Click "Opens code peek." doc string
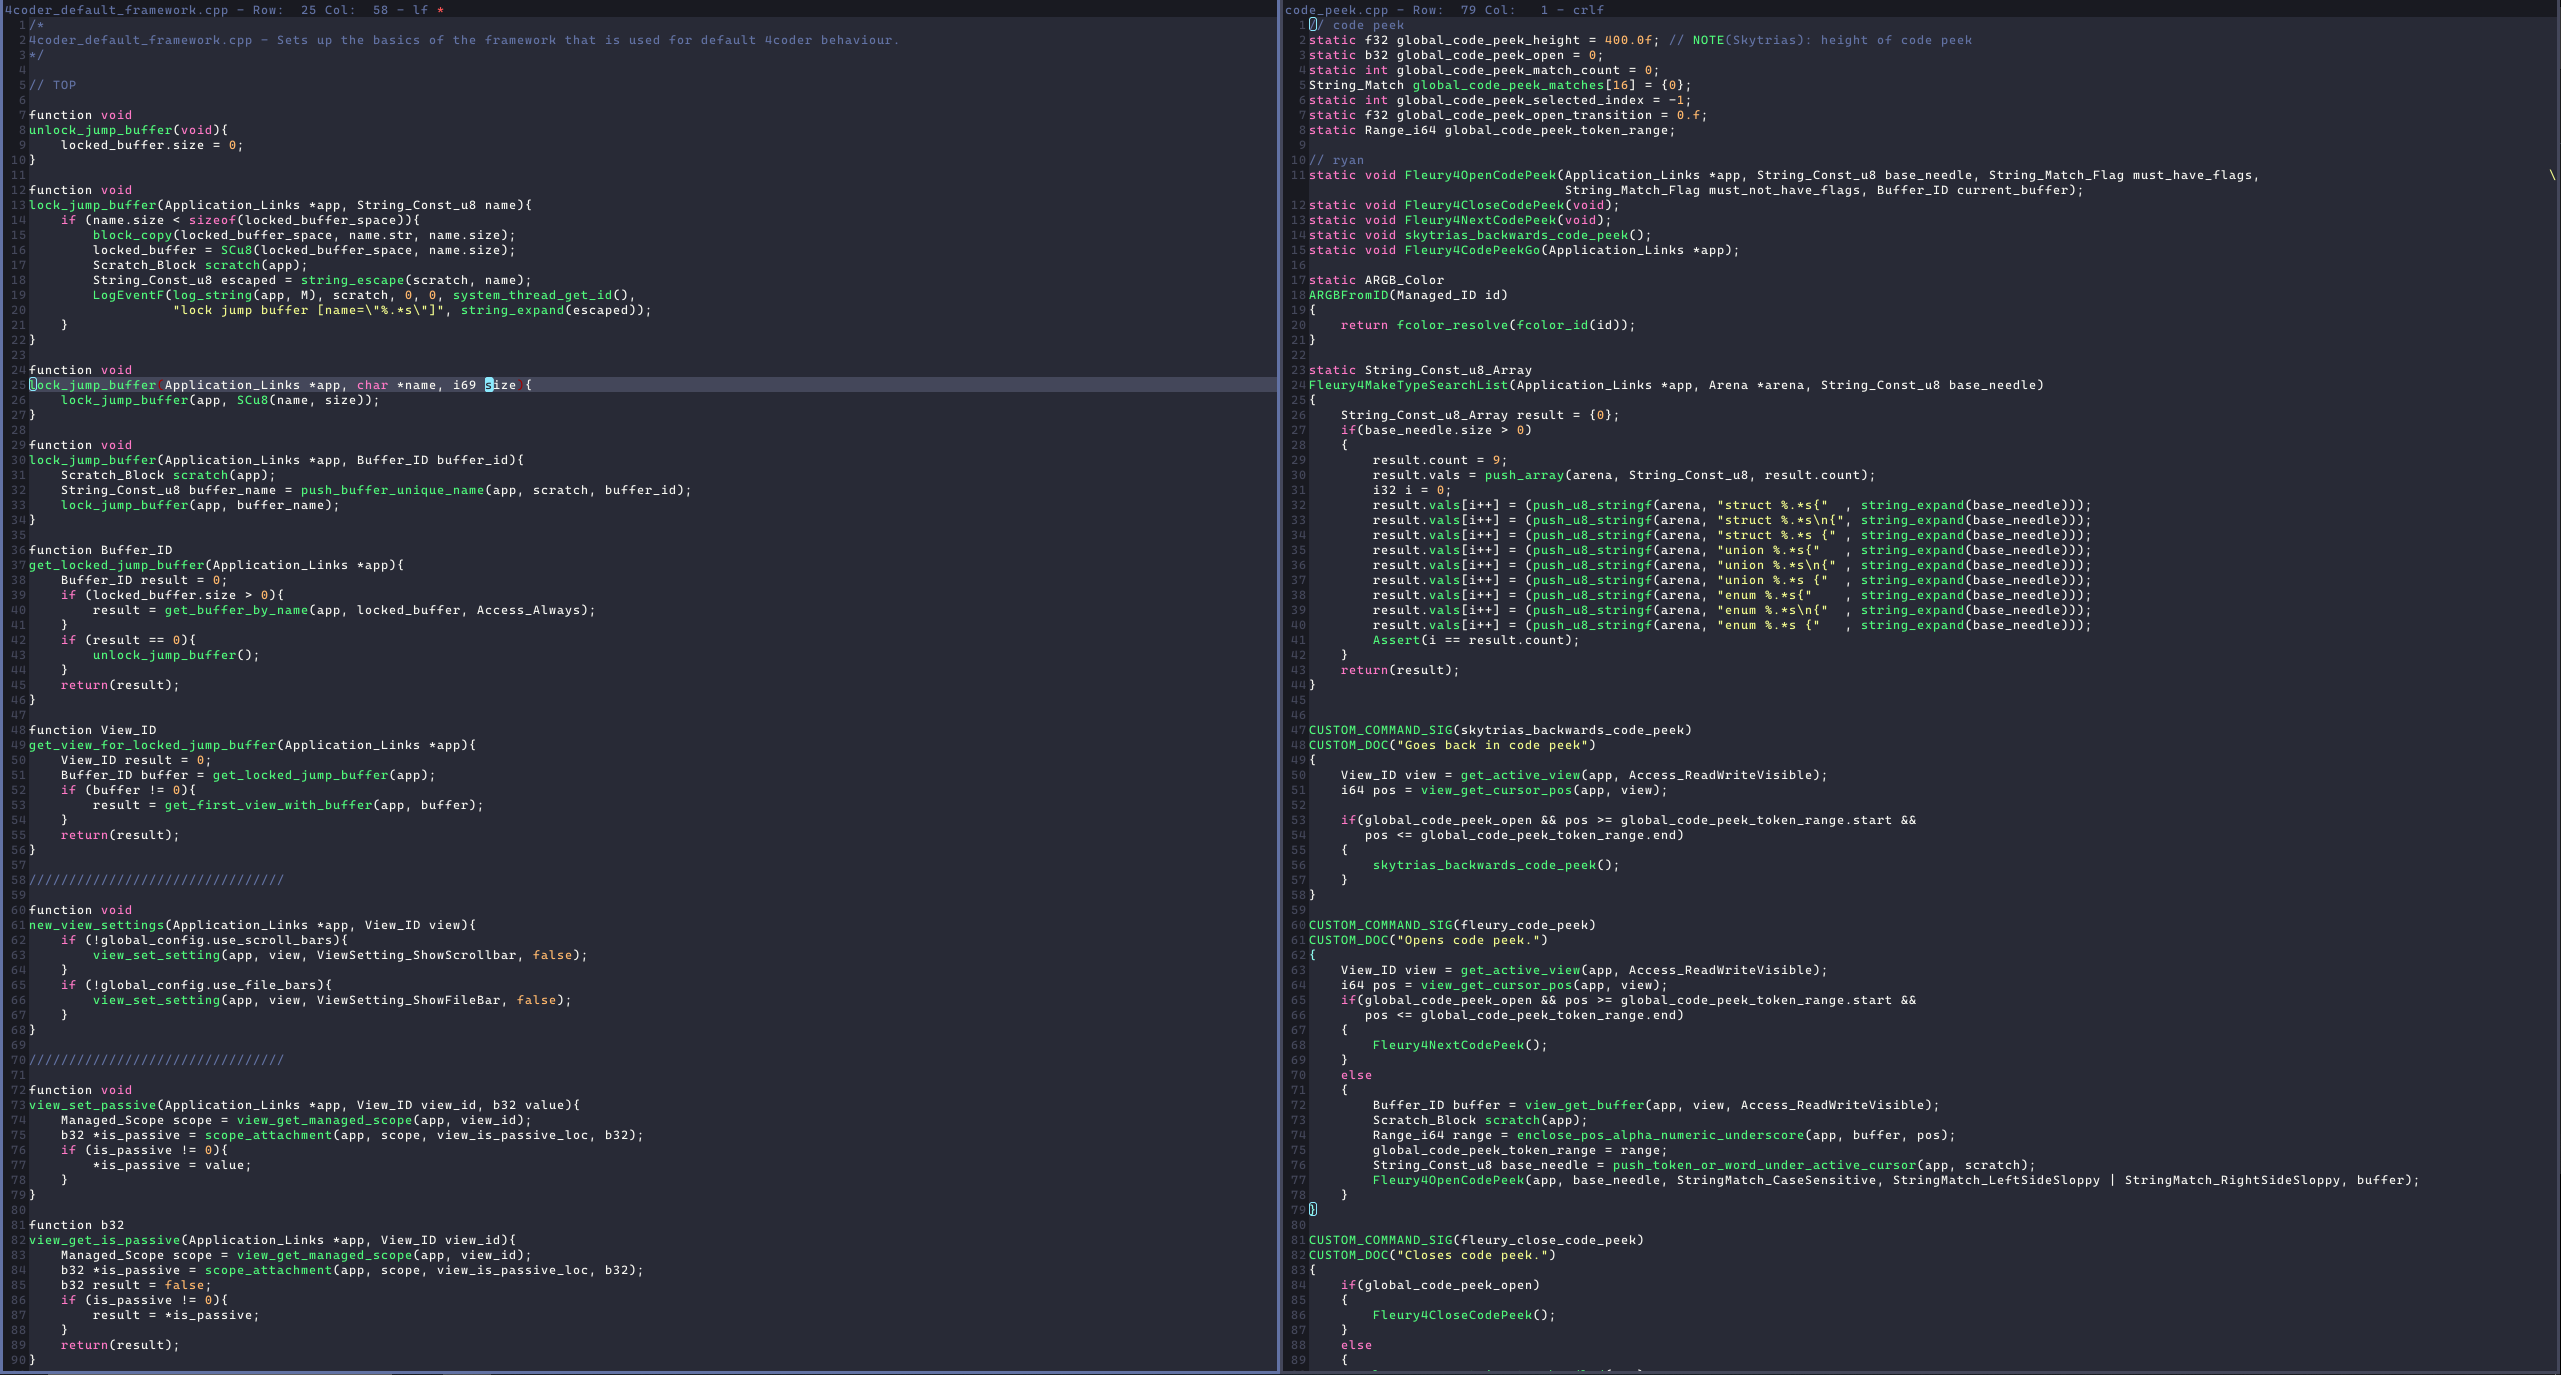 pos(1469,940)
